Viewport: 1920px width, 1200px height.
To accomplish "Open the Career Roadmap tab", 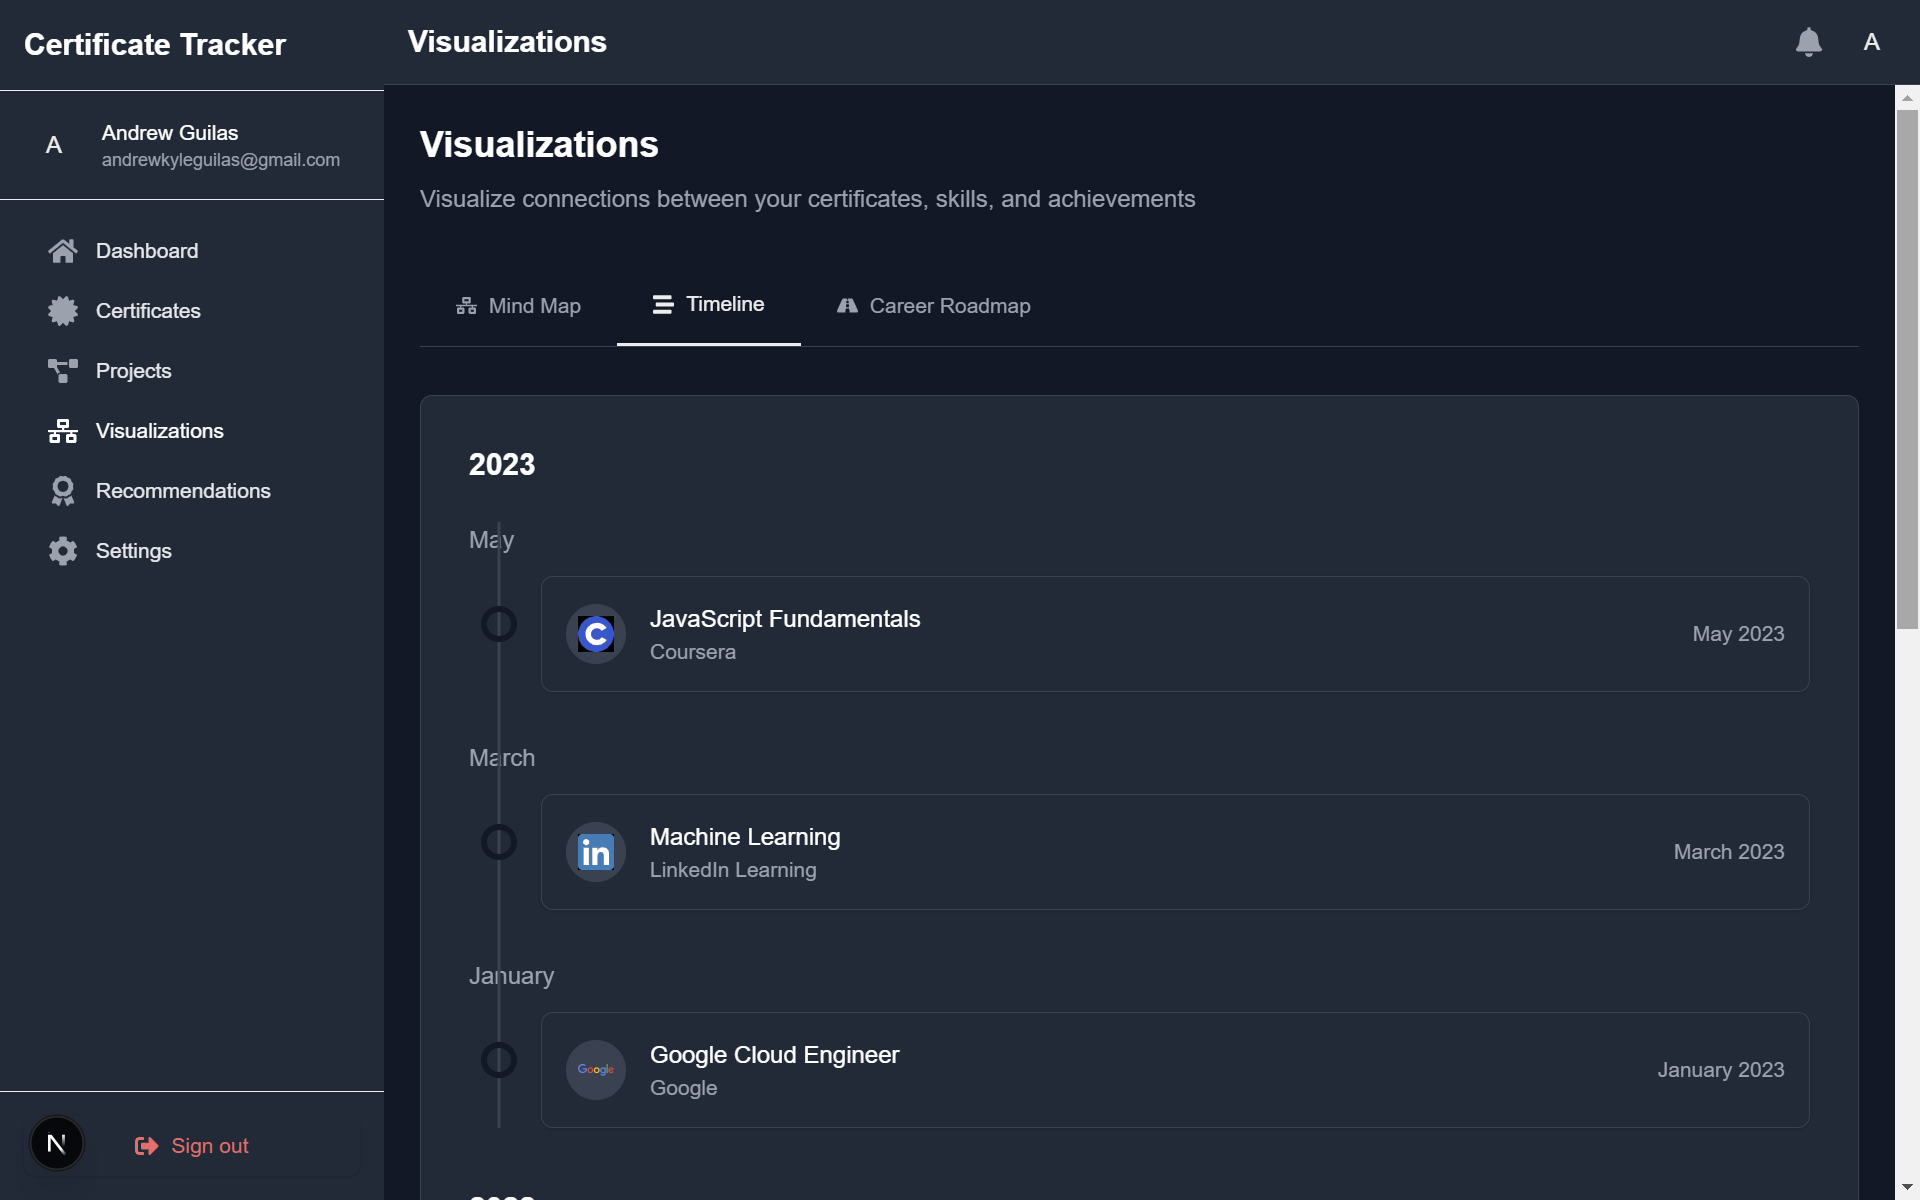I will click(933, 306).
